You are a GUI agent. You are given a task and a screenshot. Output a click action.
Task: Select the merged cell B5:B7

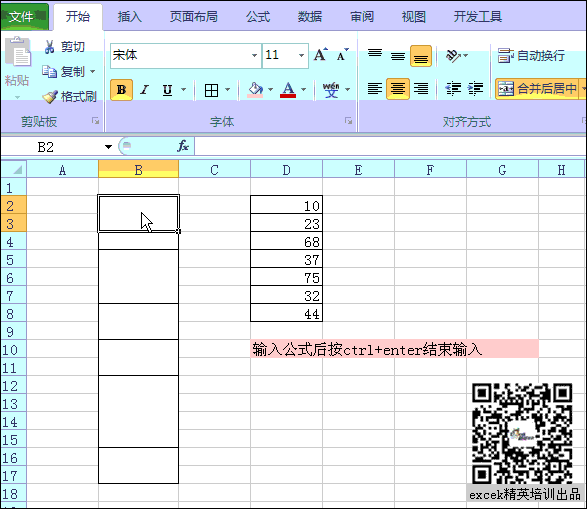pyautogui.click(x=139, y=277)
